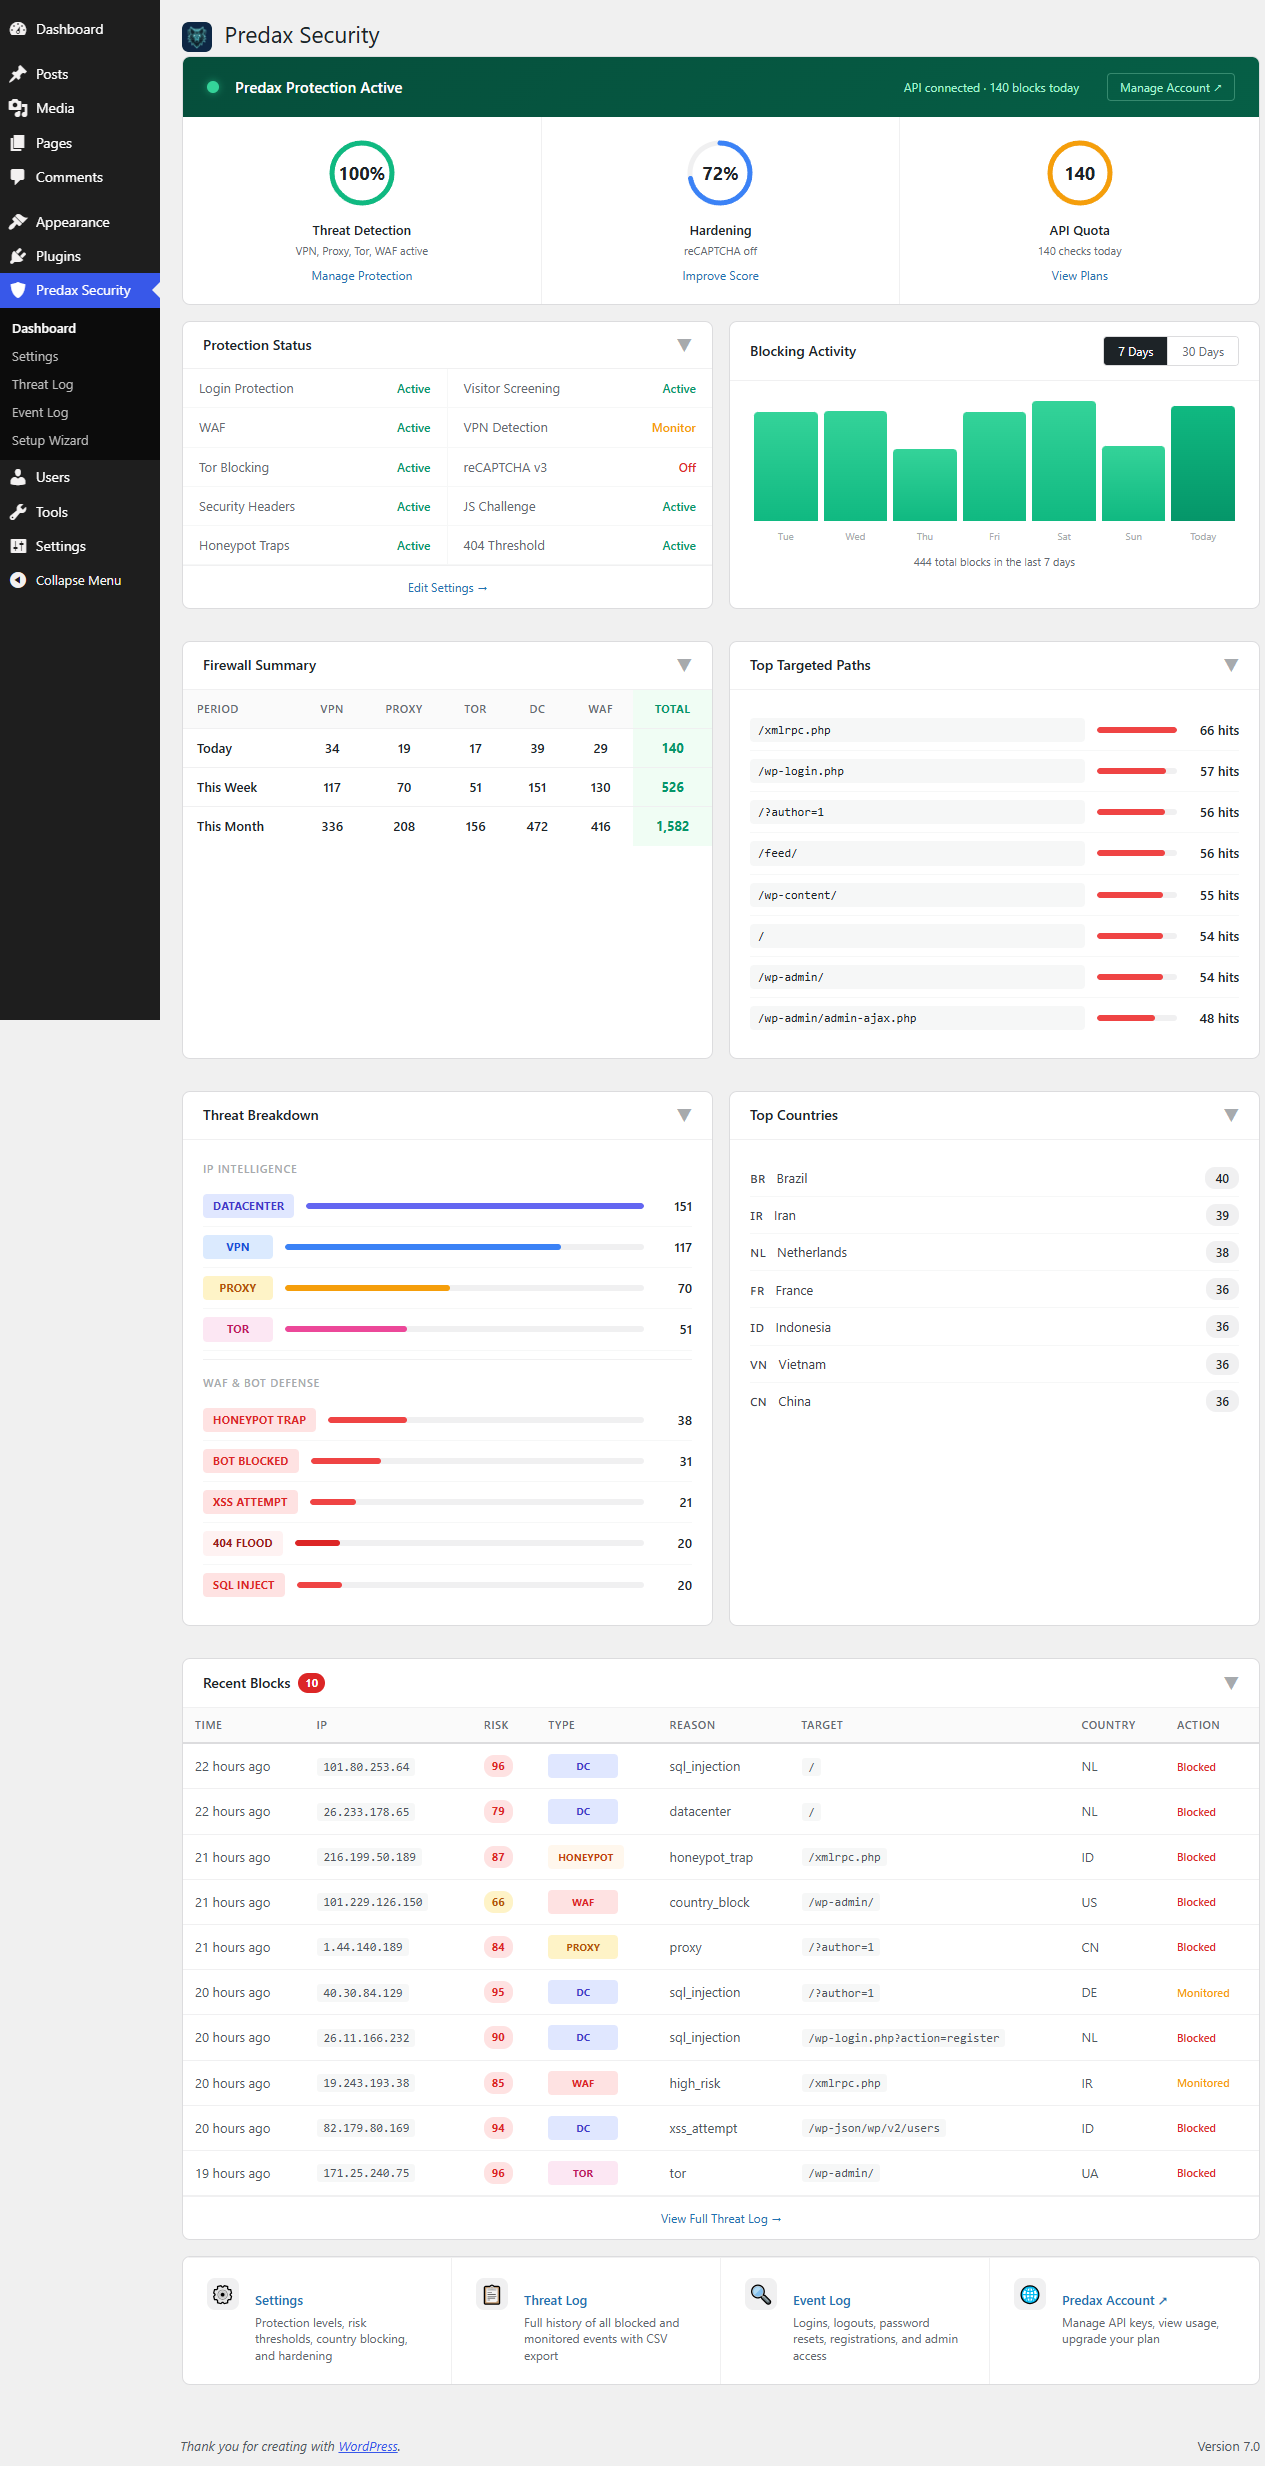
Task: Click the Posts pin icon
Action: click(x=18, y=74)
